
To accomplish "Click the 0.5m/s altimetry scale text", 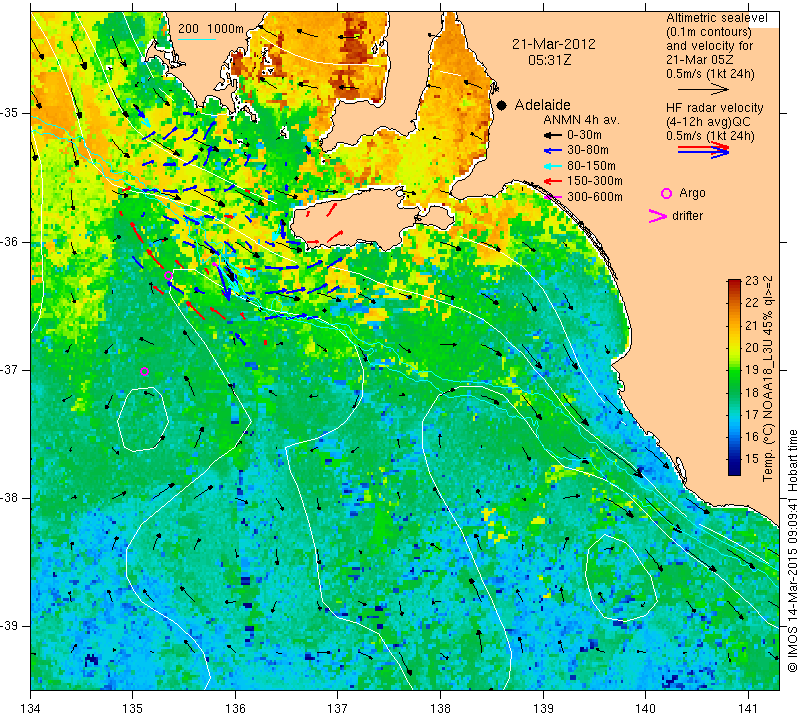I will (x=710, y=74).
